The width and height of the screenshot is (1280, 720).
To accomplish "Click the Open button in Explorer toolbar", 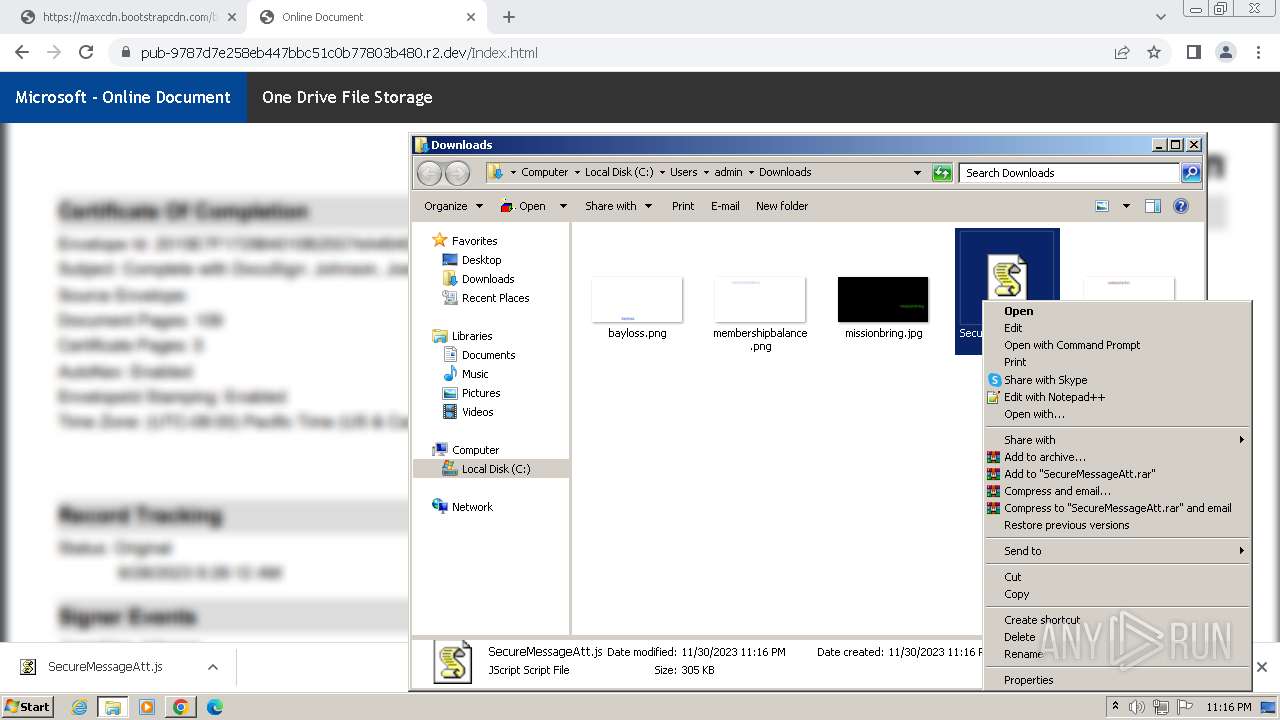I will [x=523, y=206].
